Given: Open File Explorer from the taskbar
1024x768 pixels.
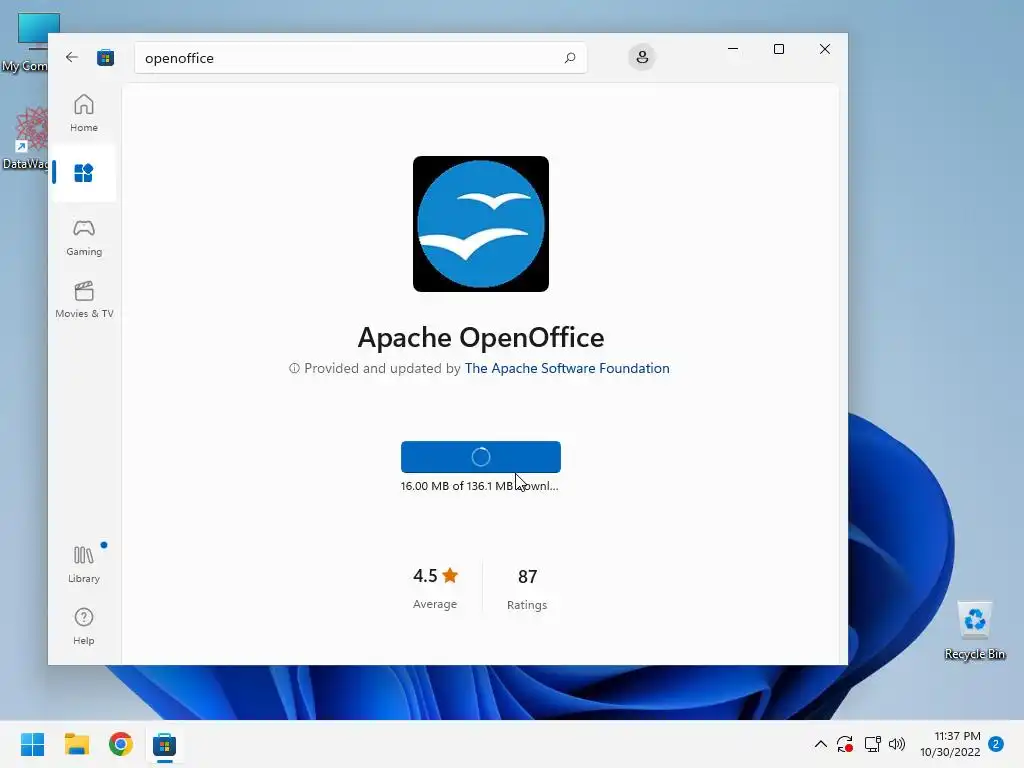Looking at the screenshot, I should 77,744.
